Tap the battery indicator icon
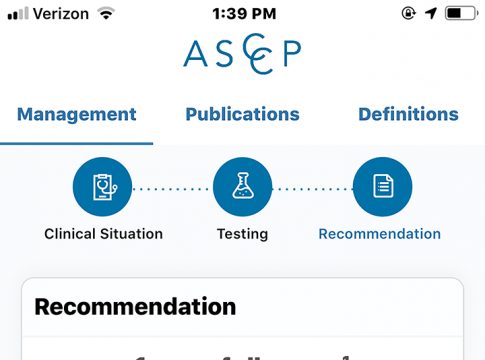Image resolution: width=485 pixels, height=360 pixels. click(x=461, y=14)
